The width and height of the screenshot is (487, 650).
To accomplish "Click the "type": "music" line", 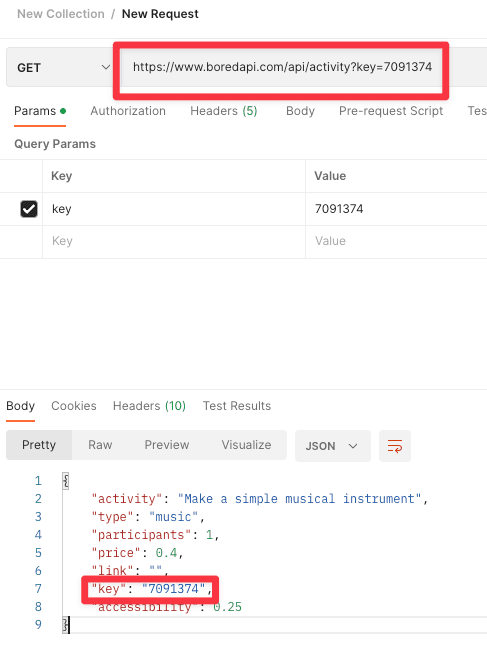I will point(148,517).
